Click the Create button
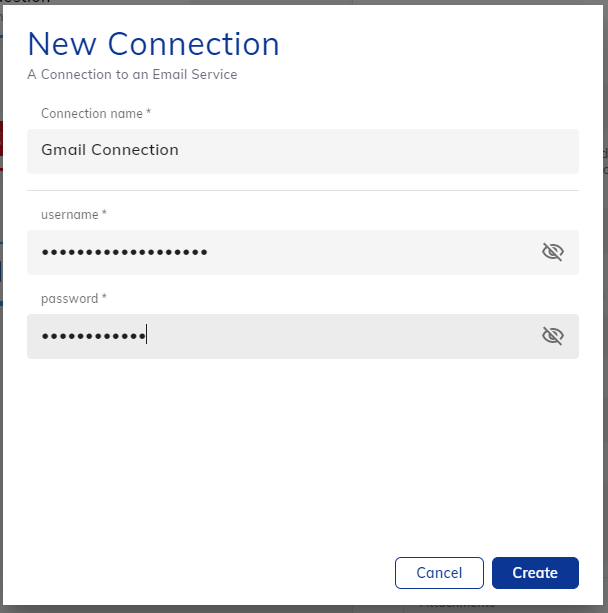 pyautogui.click(x=535, y=573)
